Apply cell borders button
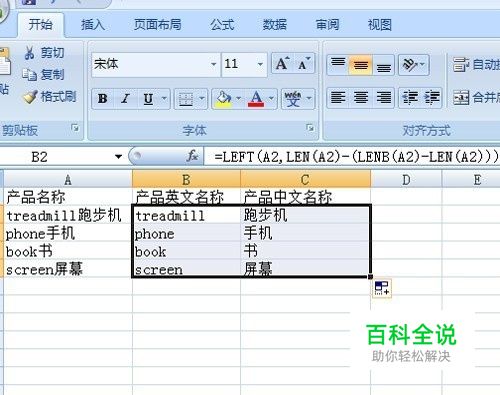This screenshot has height=395, width=500. (x=186, y=99)
